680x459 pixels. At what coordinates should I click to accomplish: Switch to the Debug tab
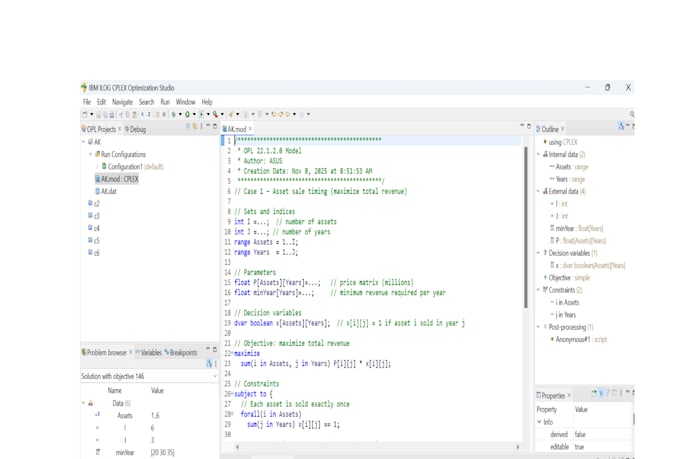(x=135, y=129)
